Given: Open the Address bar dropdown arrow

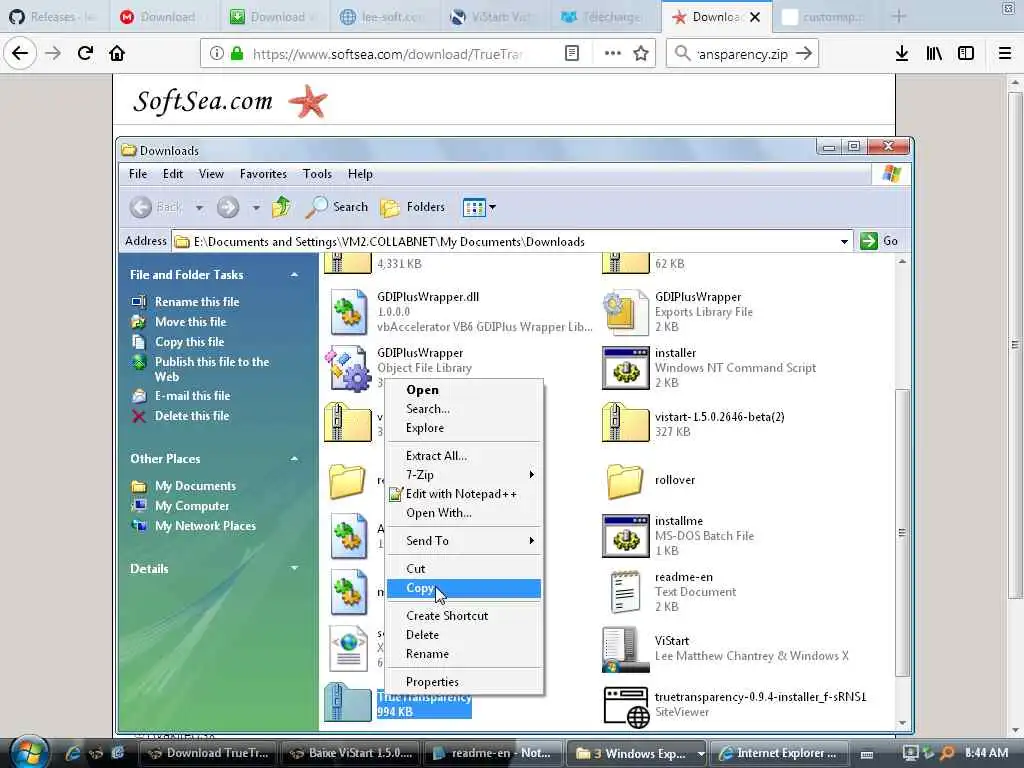Looking at the screenshot, I should tap(844, 242).
